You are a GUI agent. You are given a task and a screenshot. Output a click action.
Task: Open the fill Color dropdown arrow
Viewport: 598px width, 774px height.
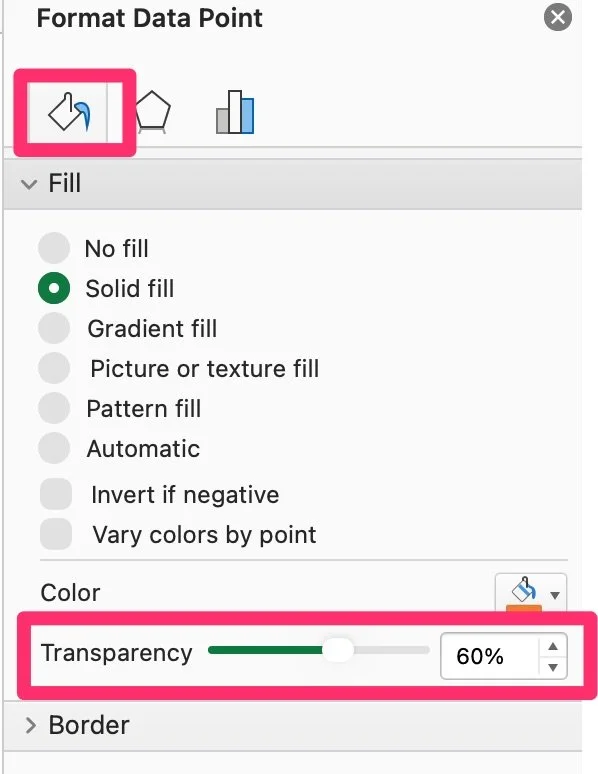555,595
